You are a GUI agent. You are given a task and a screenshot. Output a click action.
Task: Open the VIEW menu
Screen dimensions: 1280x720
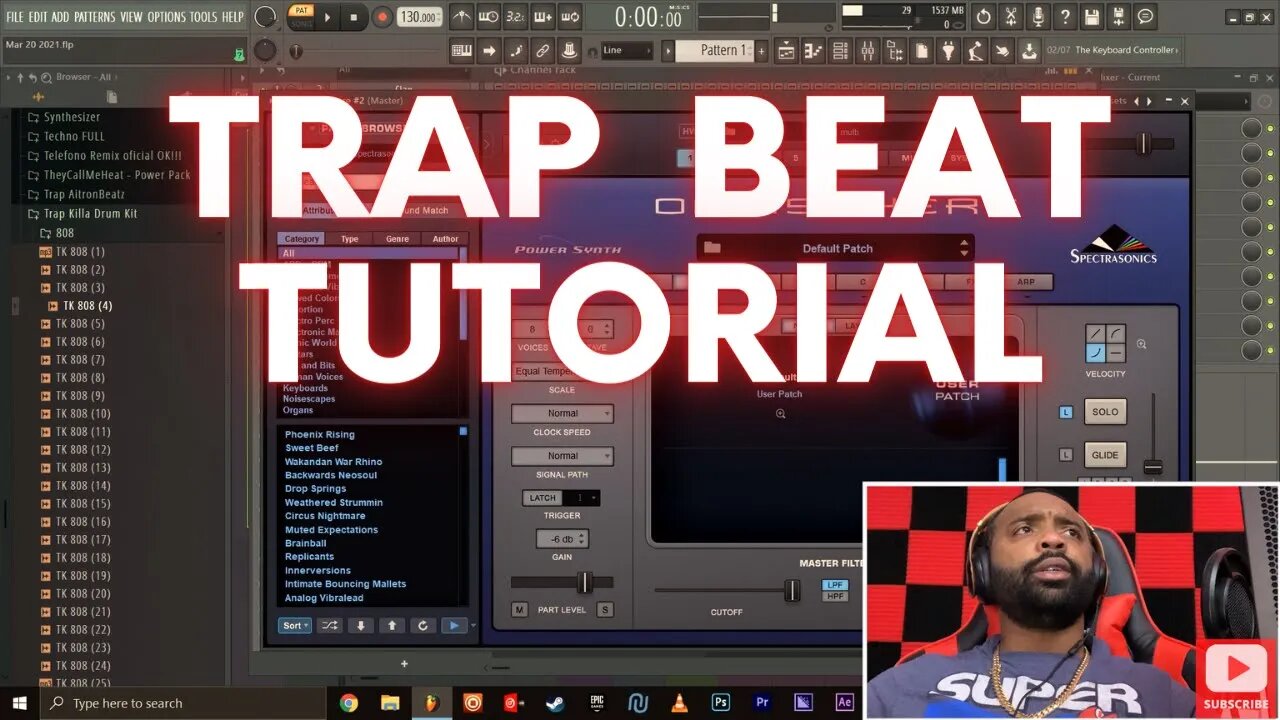click(131, 17)
